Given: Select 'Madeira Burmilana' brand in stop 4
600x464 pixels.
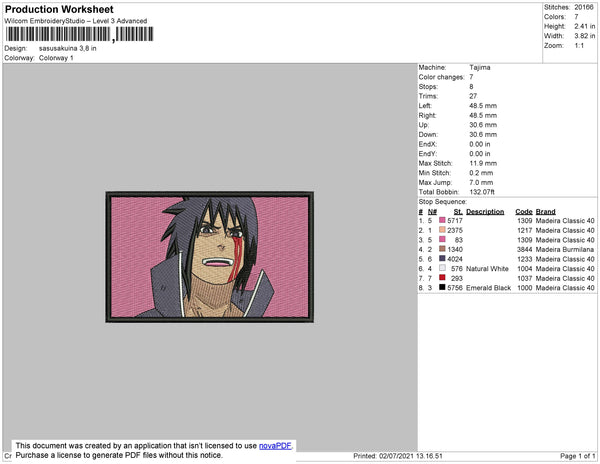Looking at the screenshot, I should point(564,249).
